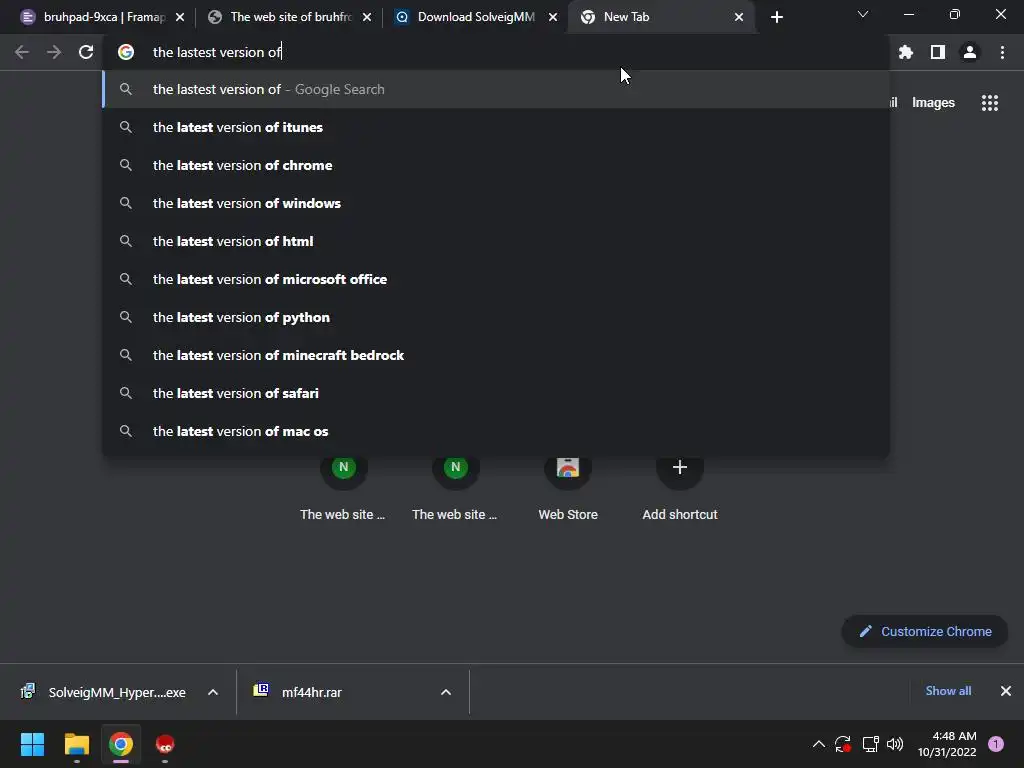Close the downloads bar
The image size is (1024, 768).
(1006, 691)
